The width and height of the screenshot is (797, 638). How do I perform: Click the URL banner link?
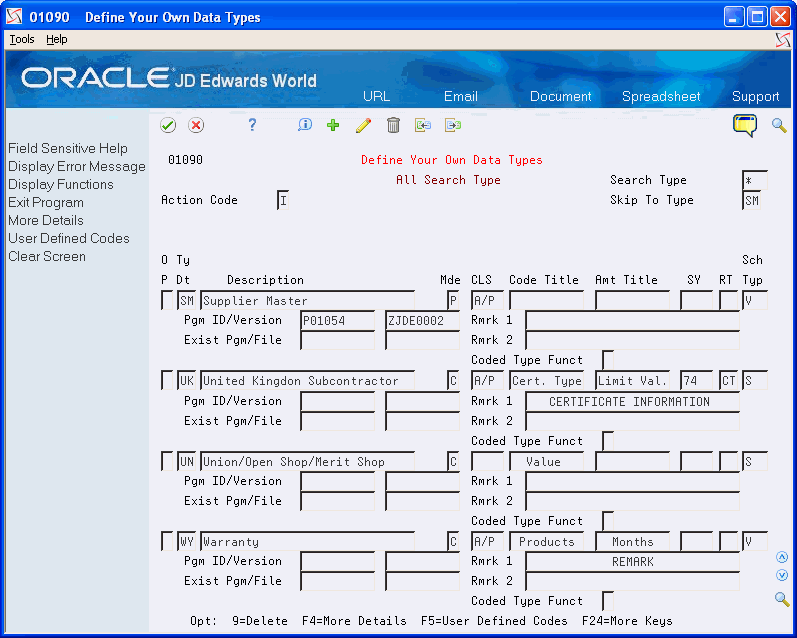pyautogui.click(x=377, y=96)
